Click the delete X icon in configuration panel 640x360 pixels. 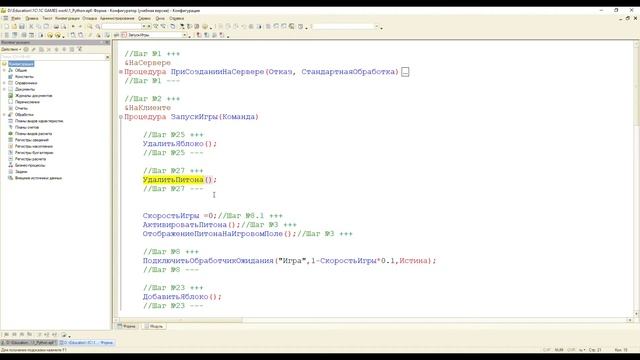pyautogui.click(x=49, y=49)
